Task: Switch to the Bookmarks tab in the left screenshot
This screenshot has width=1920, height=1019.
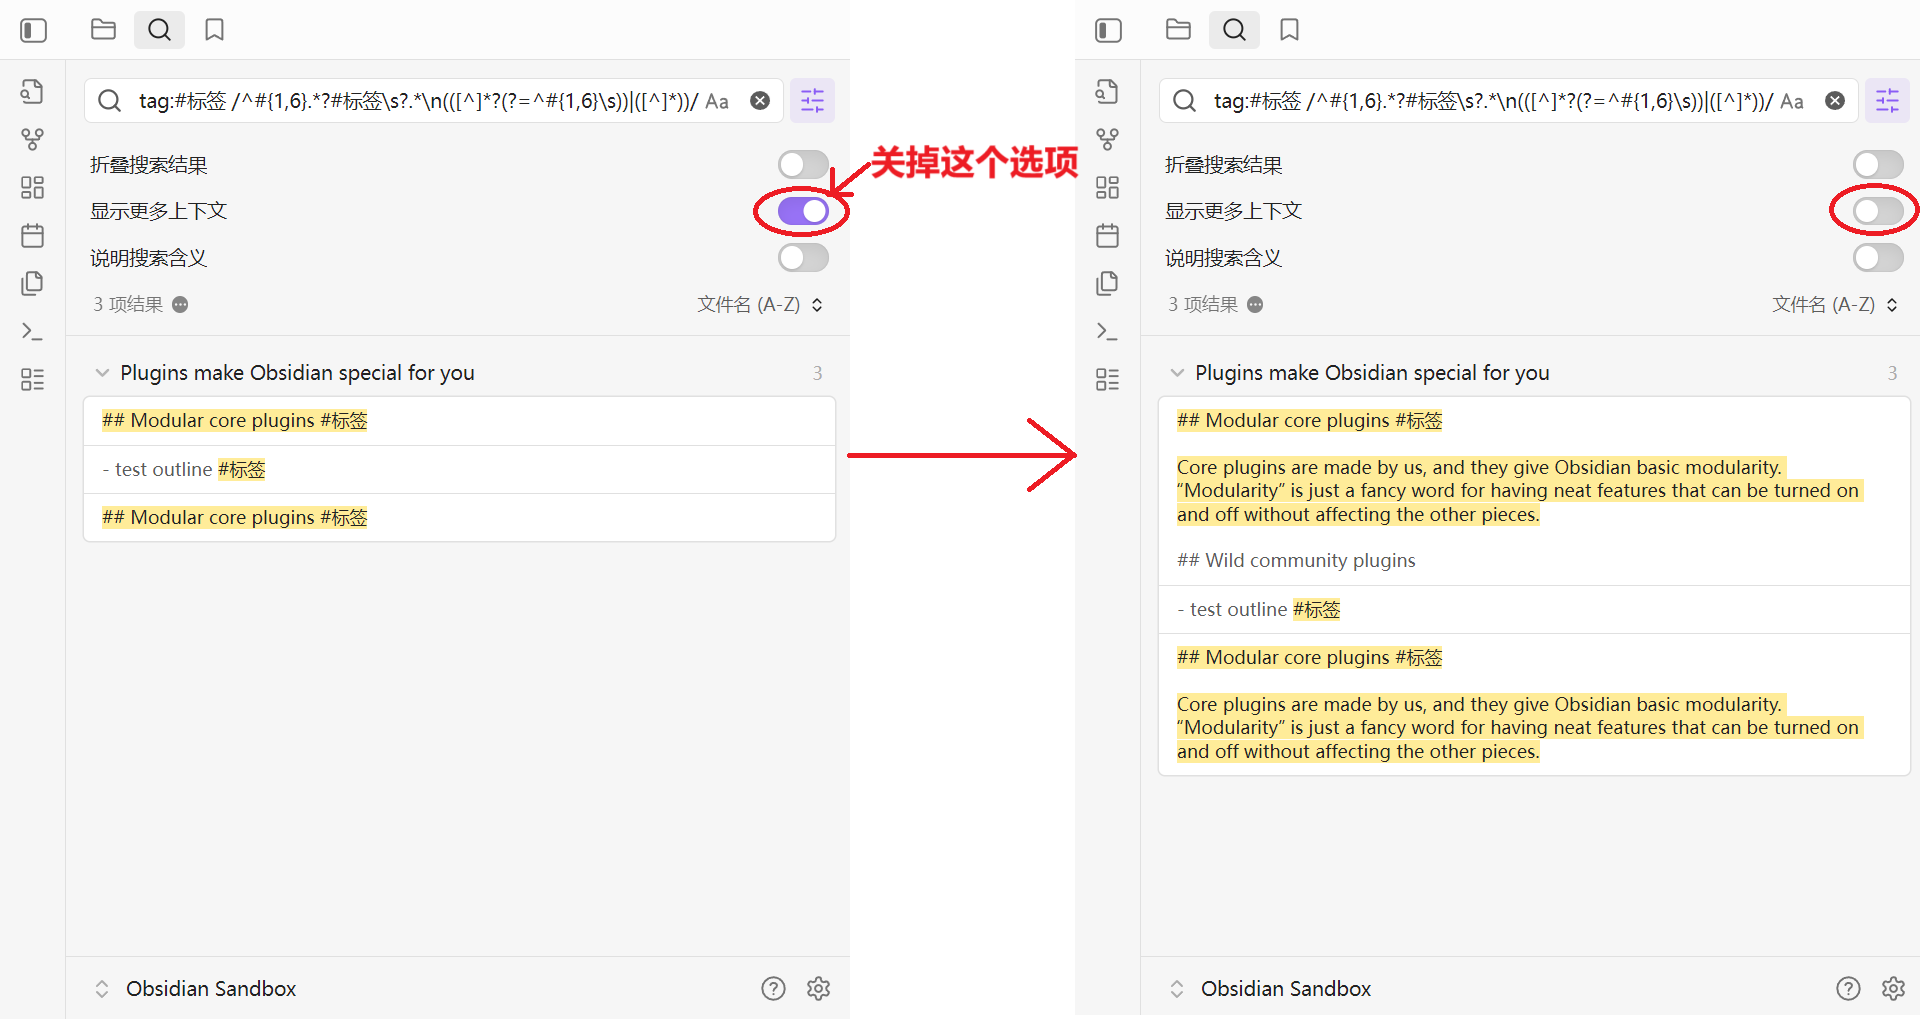Action: [214, 30]
